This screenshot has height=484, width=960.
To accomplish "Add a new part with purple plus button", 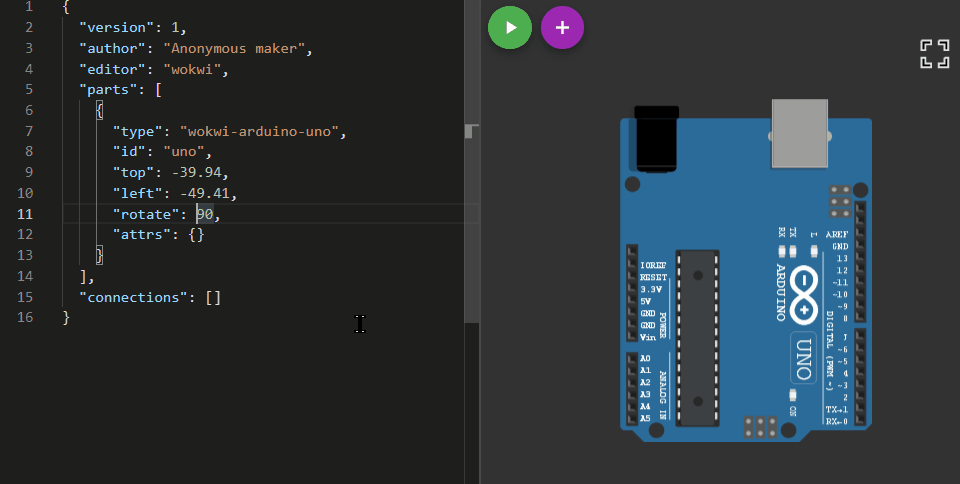I will tap(562, 28).
